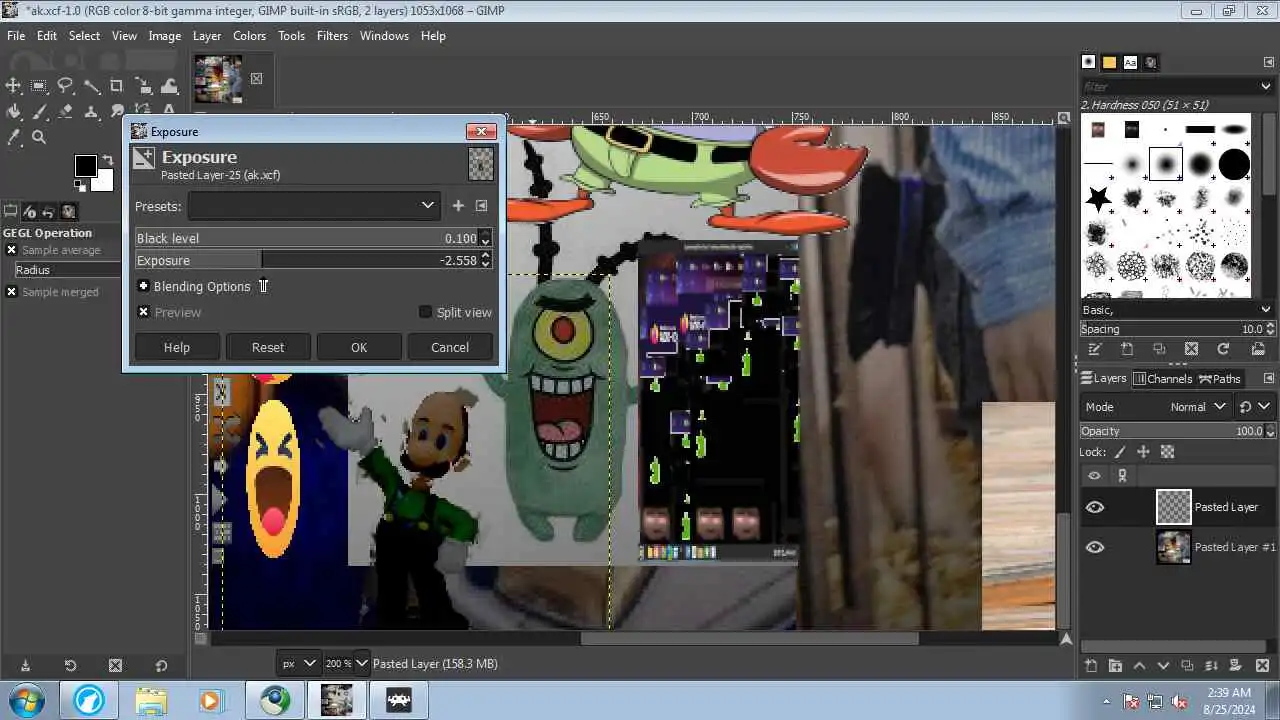Select the Crop tool
The height and width of the screenshot is (720, 1280).
(x=117, y=86)
